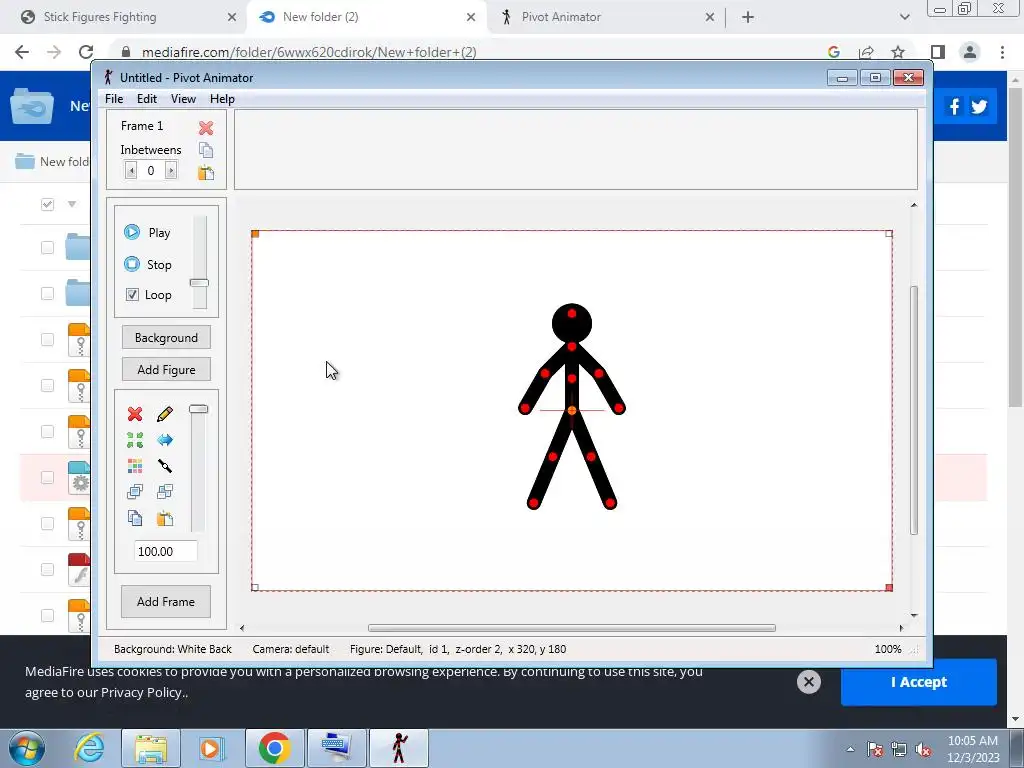Click the red bottom-right camera corner handle
The image size is (1024, 768).
889,588
